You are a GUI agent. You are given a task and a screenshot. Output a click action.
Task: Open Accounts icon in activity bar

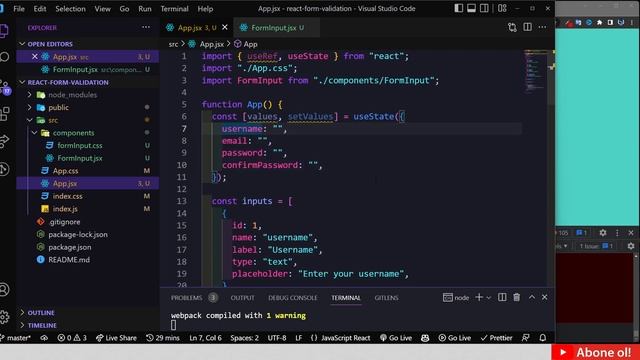pos(4,289)
